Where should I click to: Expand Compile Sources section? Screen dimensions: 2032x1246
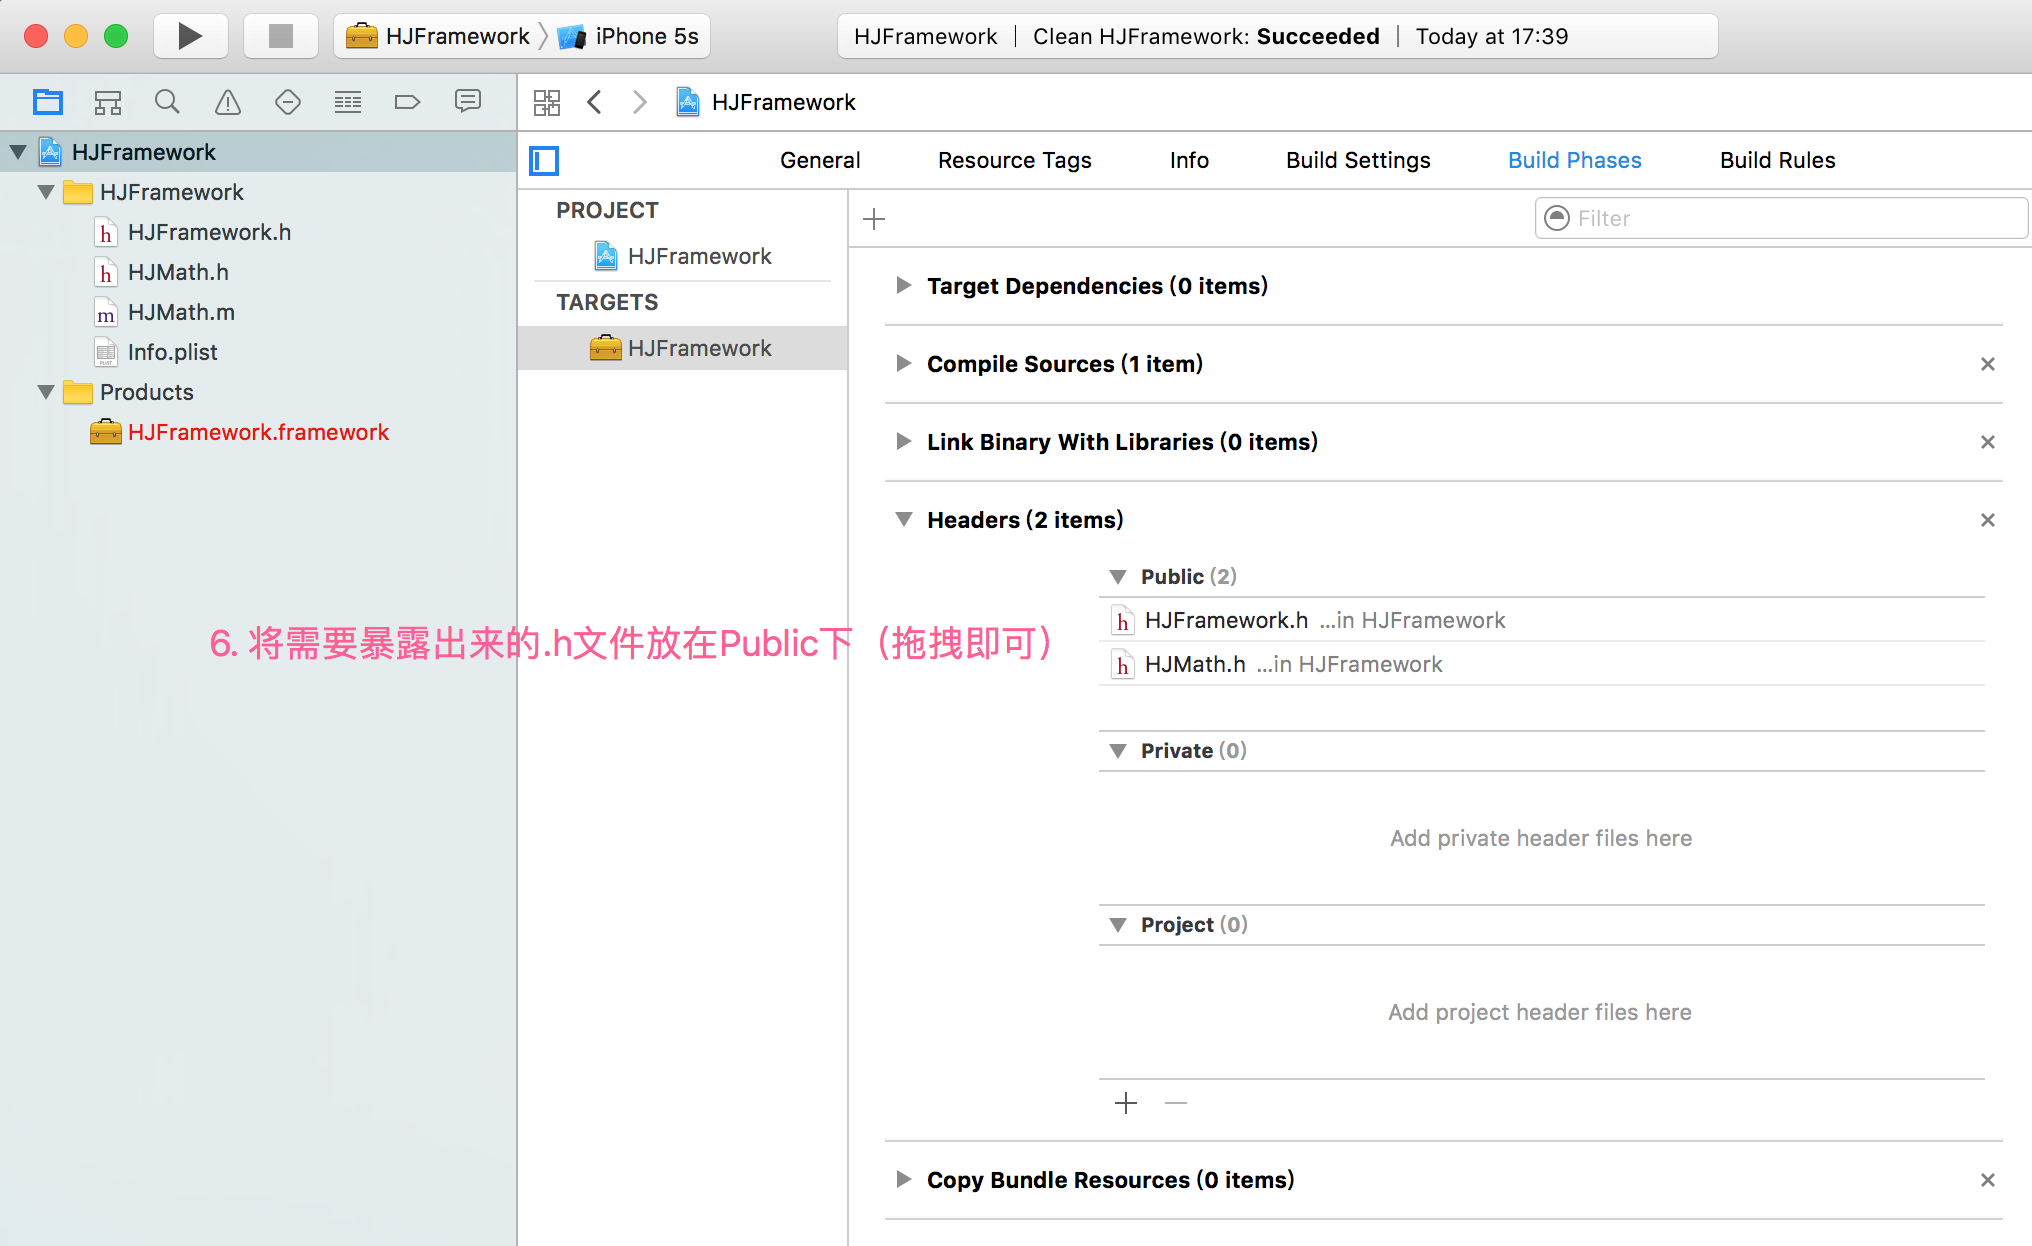click(904, 364)
